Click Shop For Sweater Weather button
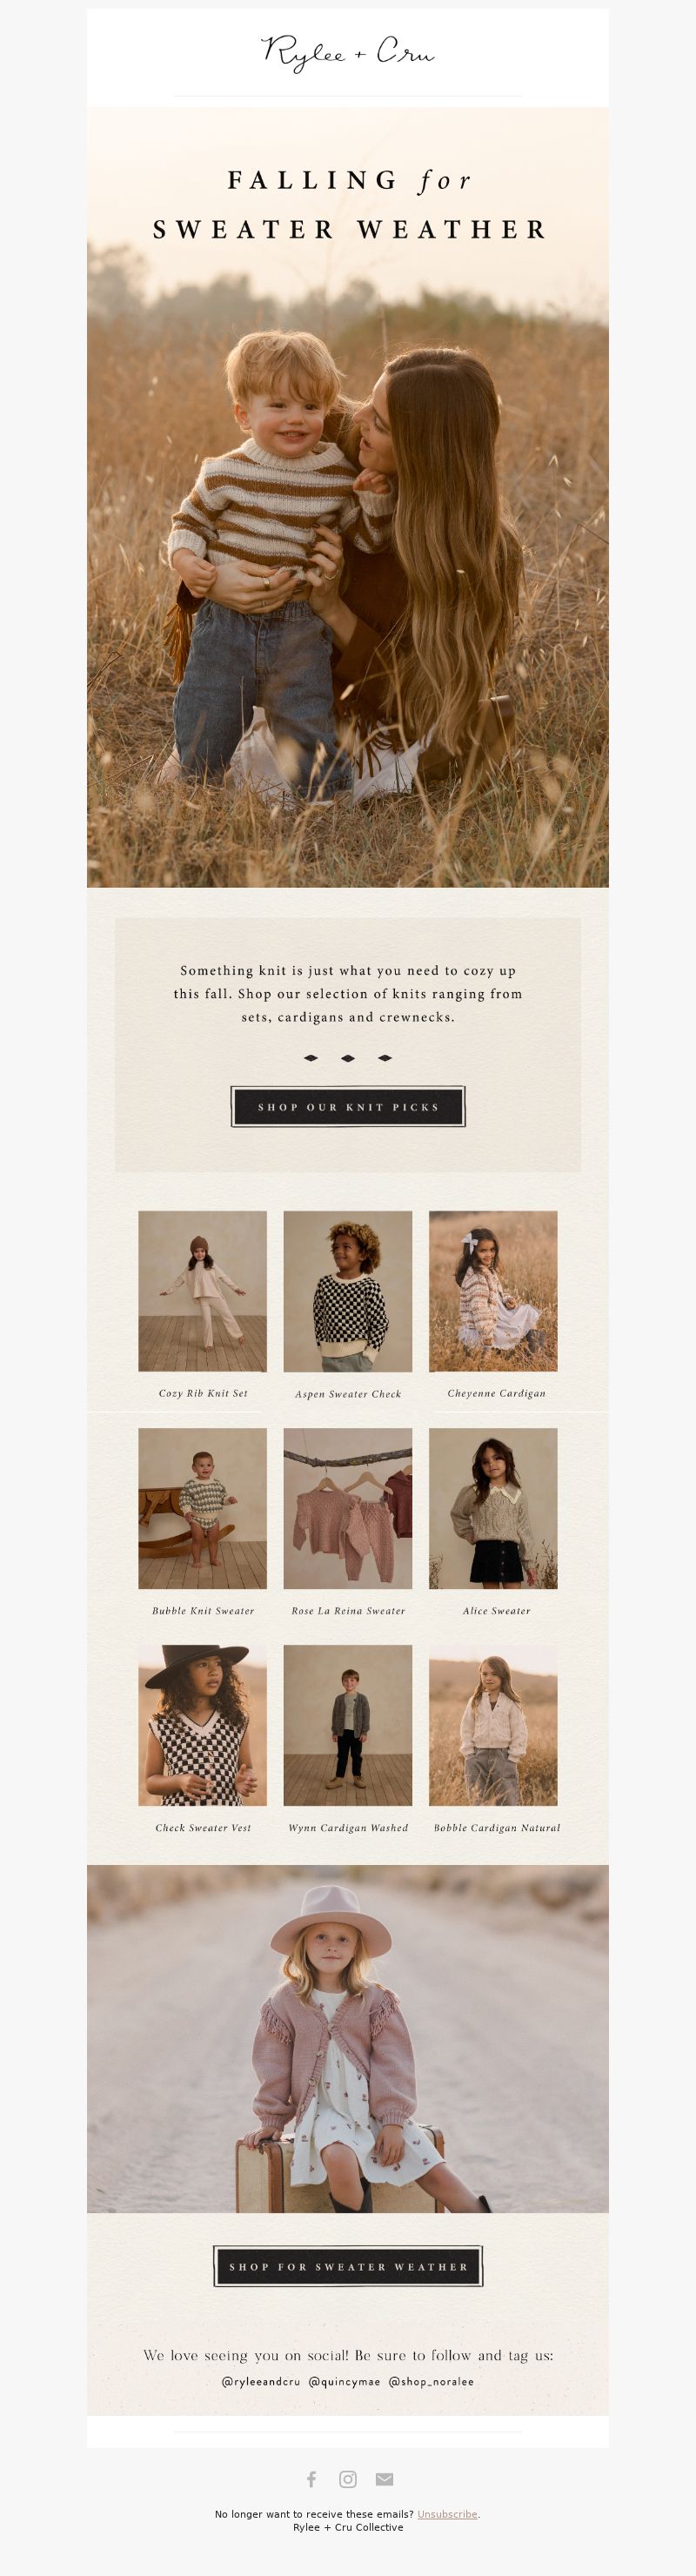 point(348,2266)
